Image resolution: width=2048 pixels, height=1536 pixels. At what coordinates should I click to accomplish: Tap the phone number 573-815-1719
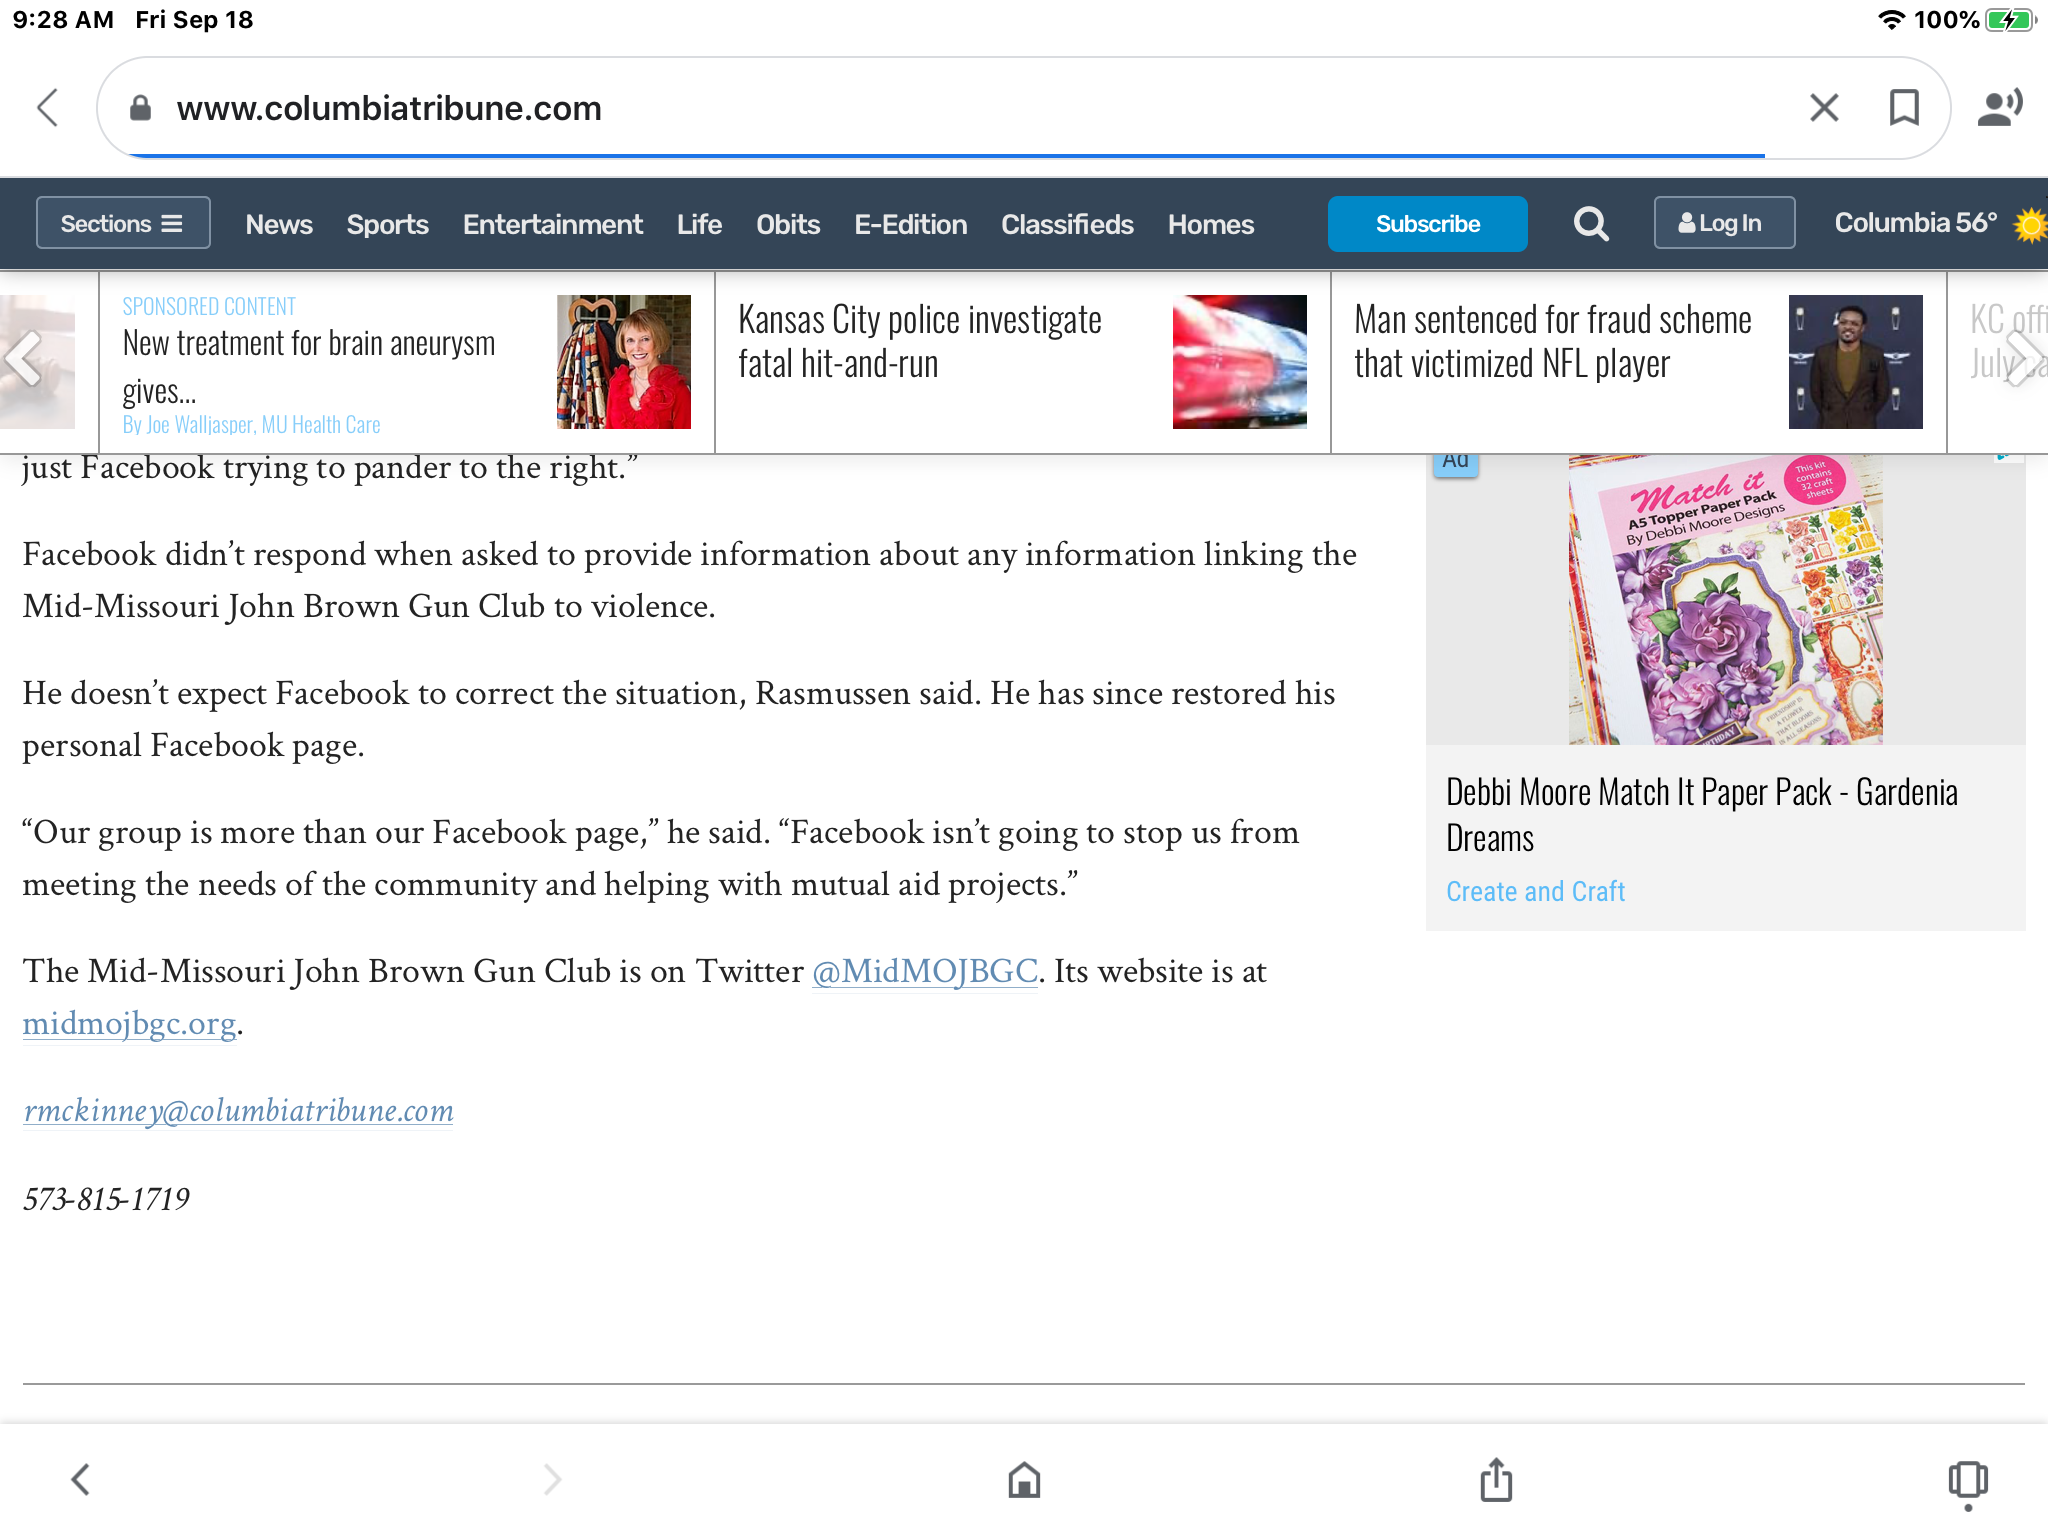pos(106,1198)
